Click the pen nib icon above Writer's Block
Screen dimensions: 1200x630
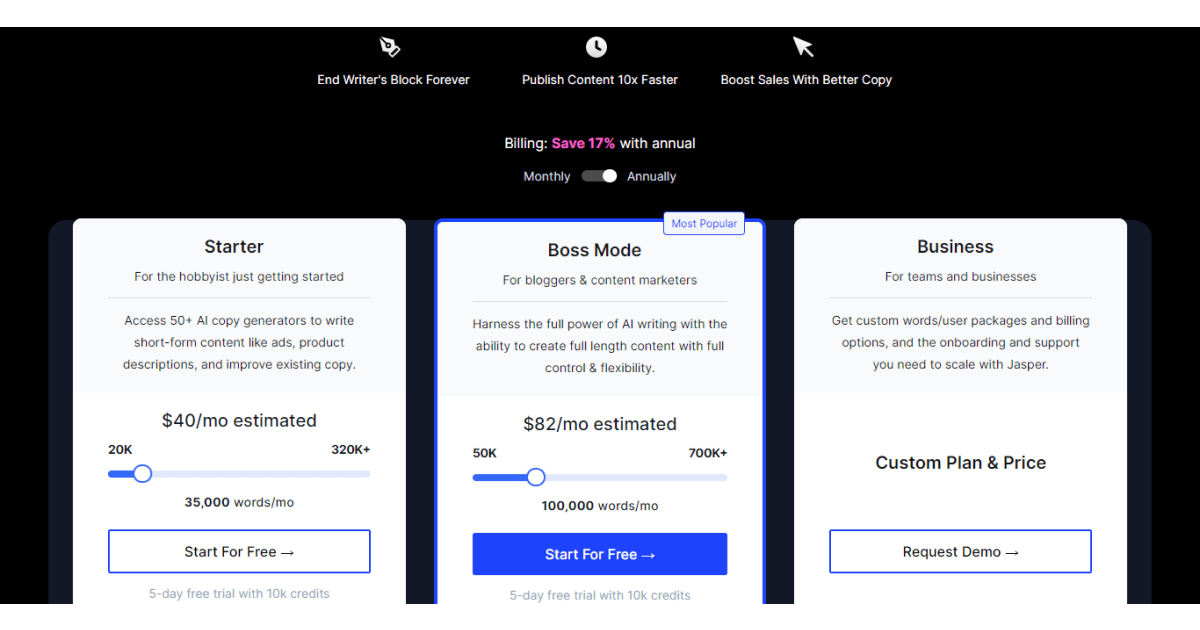[x=390, y=47]
